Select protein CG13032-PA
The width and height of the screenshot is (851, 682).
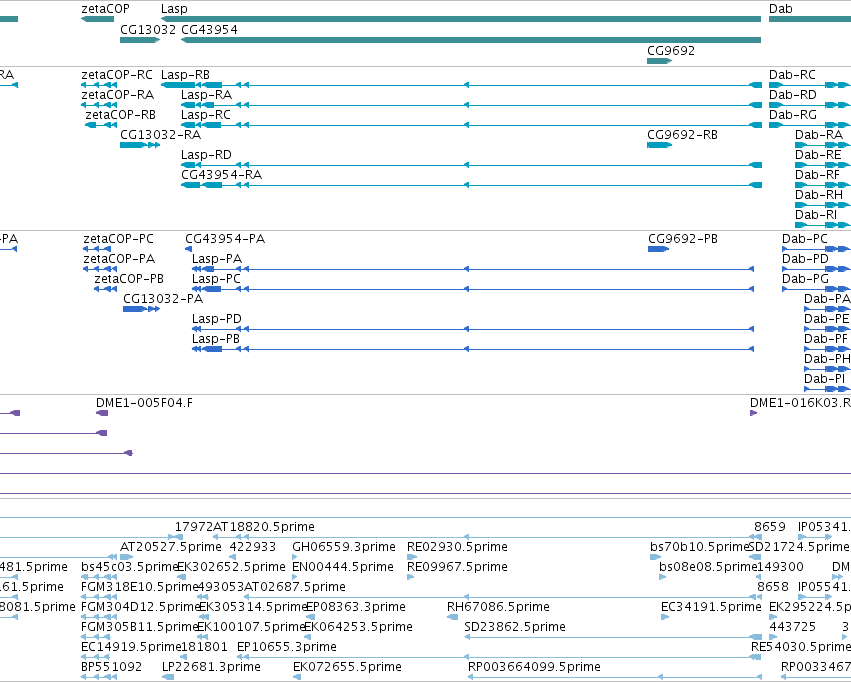tap(163, 299)
